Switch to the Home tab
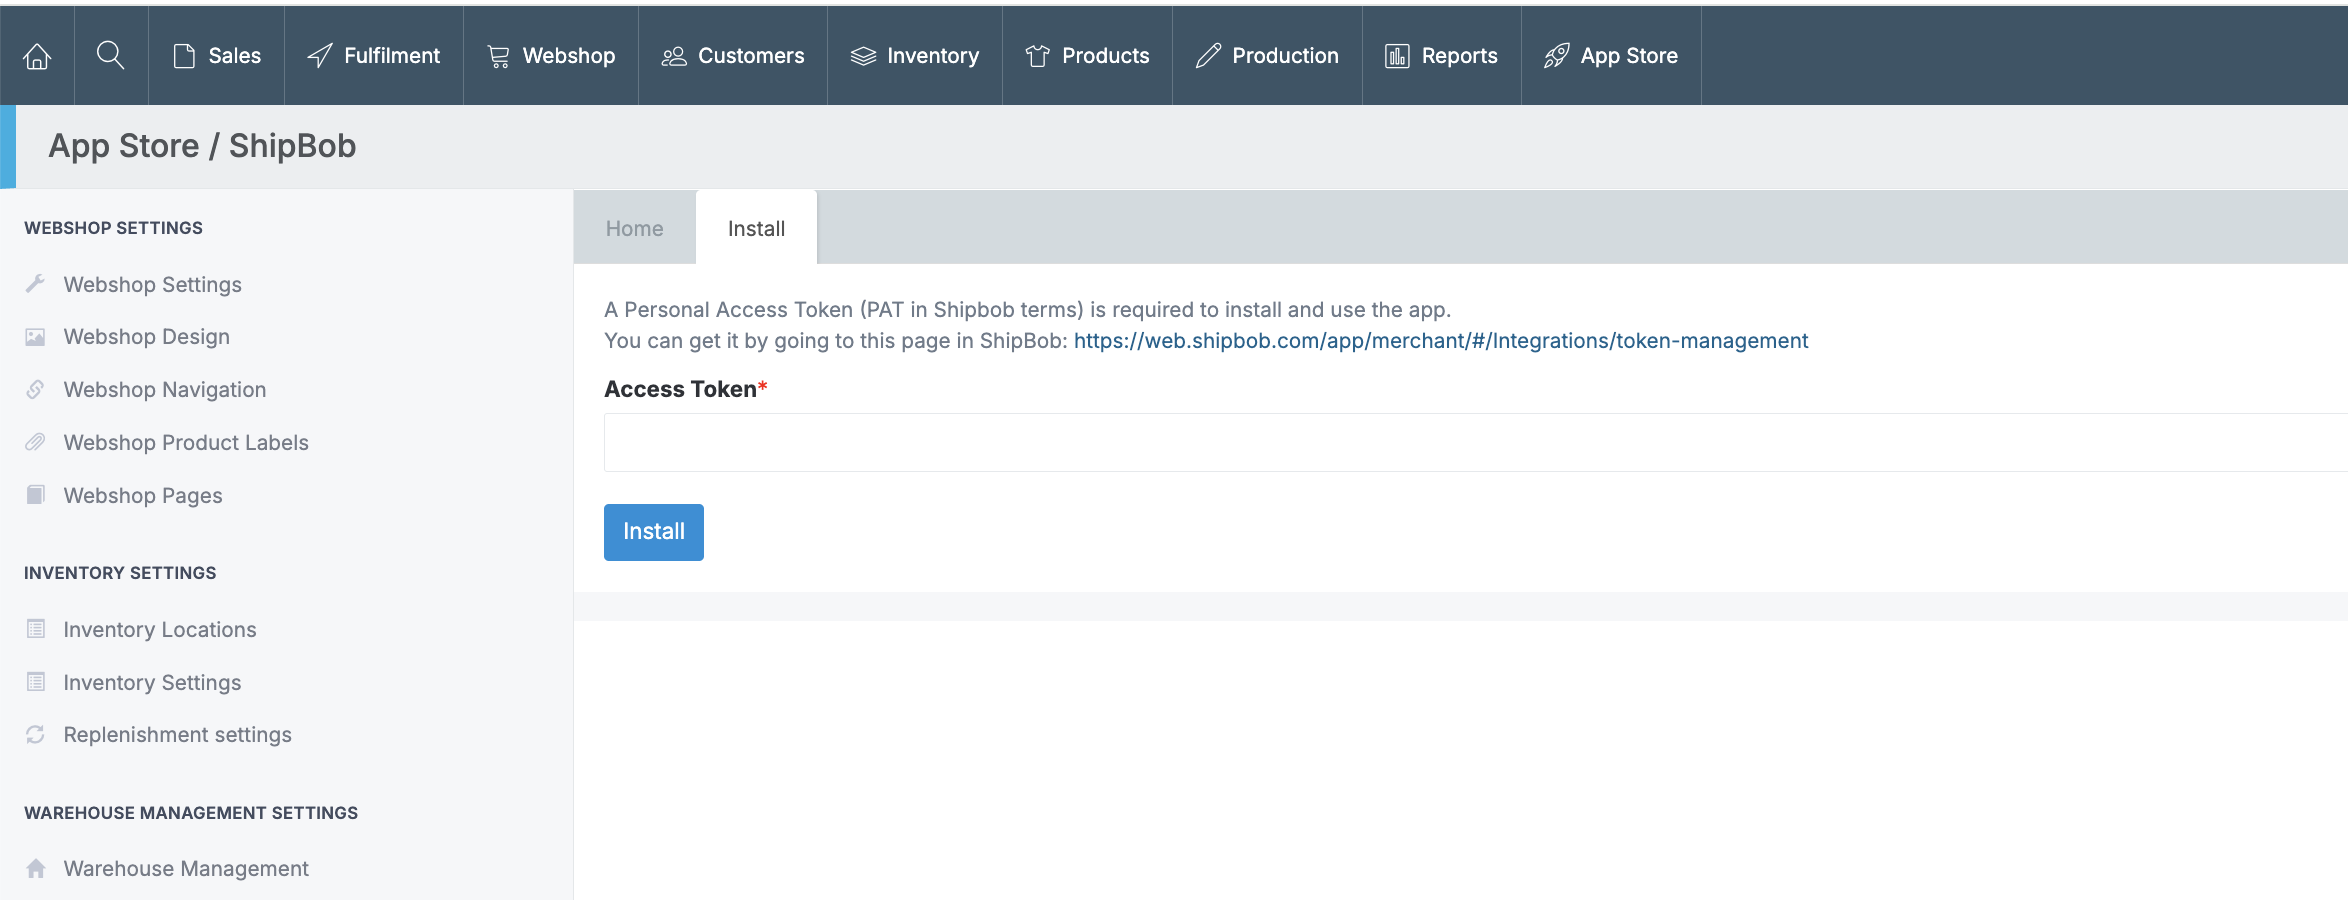Viewport: 2348px width, 900px height. click(635, 228)
